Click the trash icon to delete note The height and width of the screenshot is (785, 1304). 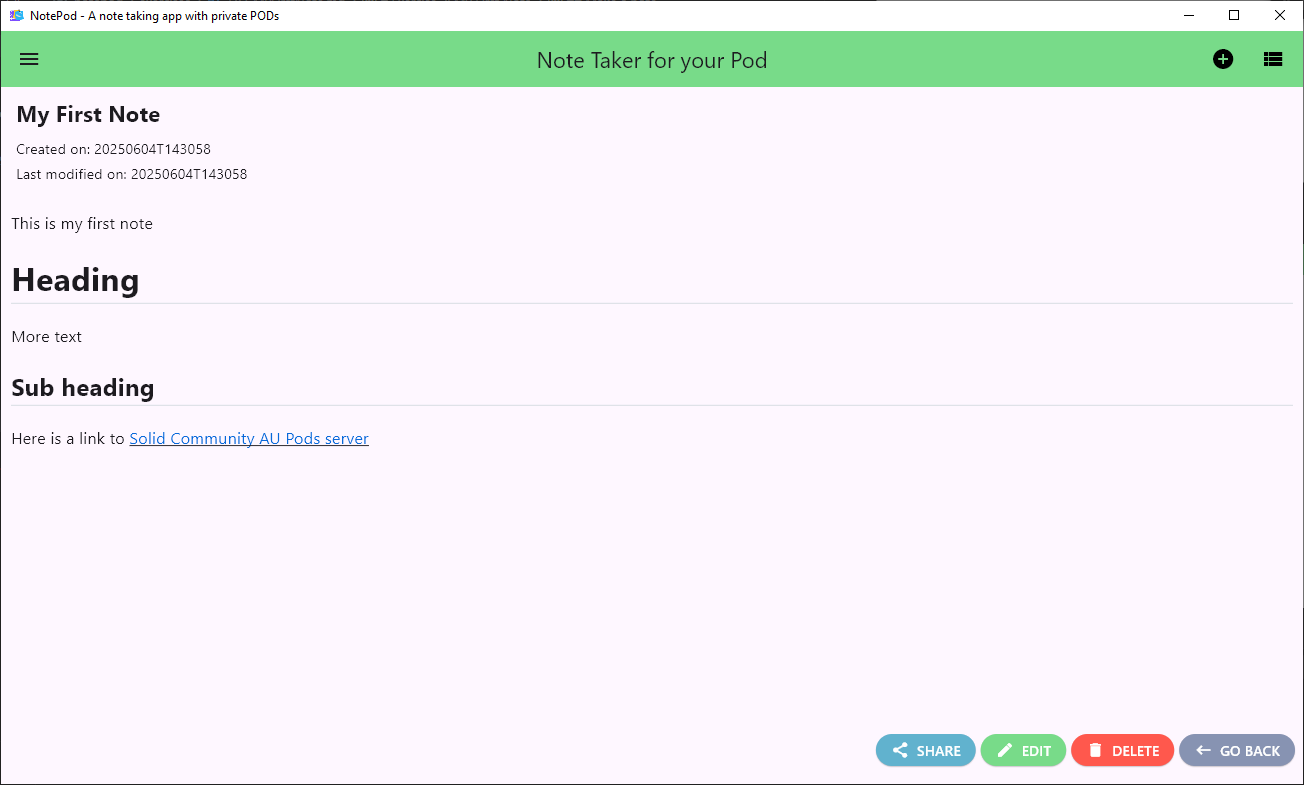pyautogui.click(x=1095, y=750)
